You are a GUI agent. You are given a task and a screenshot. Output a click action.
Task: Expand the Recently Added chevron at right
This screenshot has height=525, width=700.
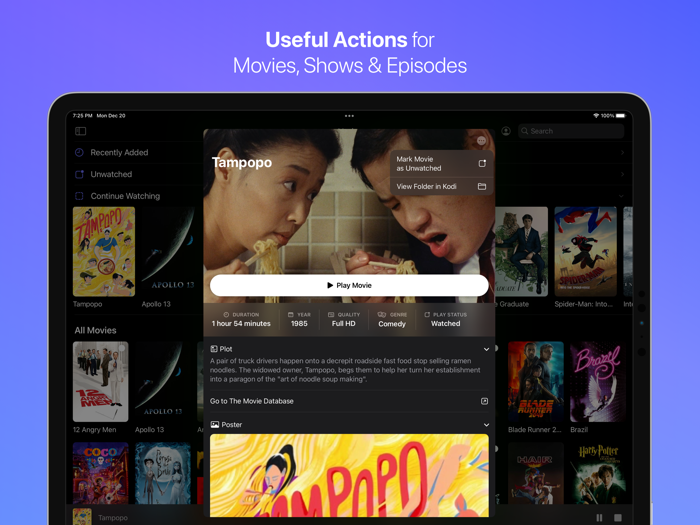coord(622,153)
